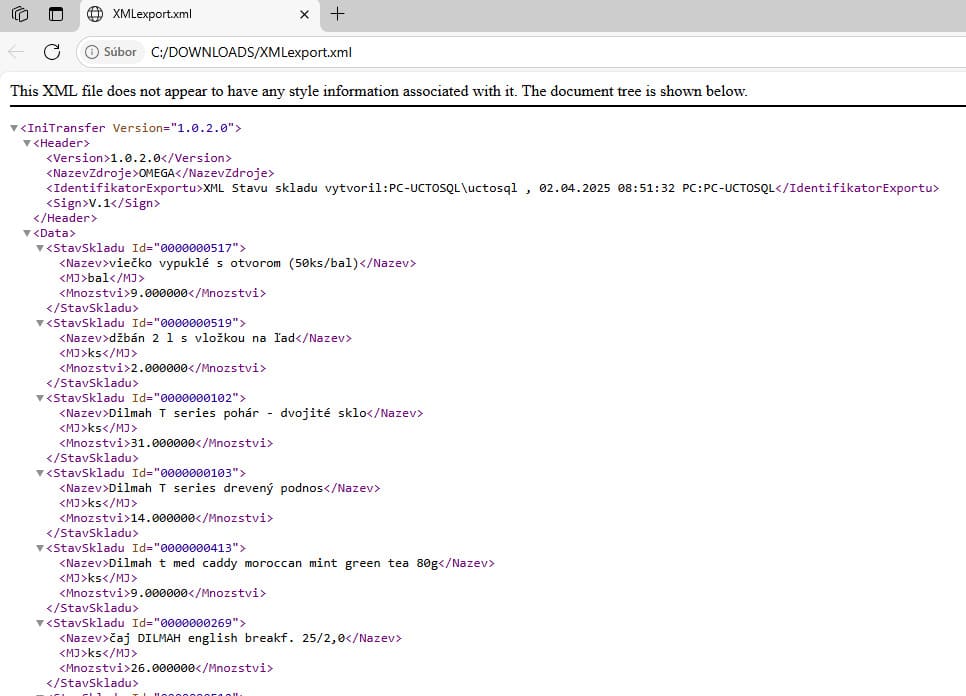Open the workspaces icon in the tab bar

pyautogui.click(x=20, y=14)
